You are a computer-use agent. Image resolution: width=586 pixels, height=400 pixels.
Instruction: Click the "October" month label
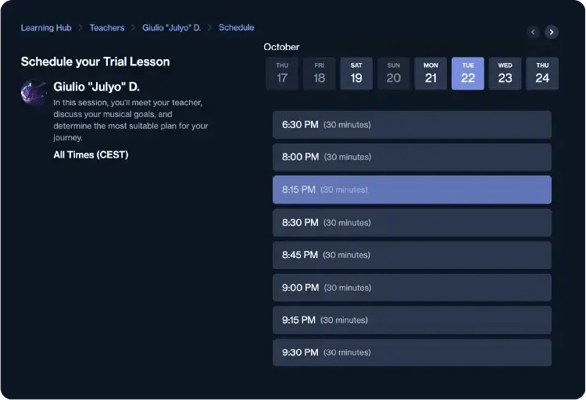[x=281, y=47]
